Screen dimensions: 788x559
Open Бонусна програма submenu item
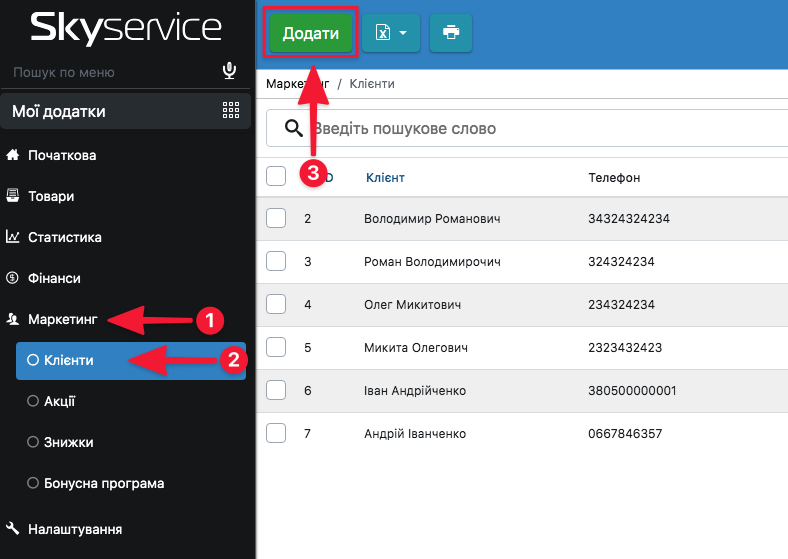pyautogui.click(x=104, y=484)
